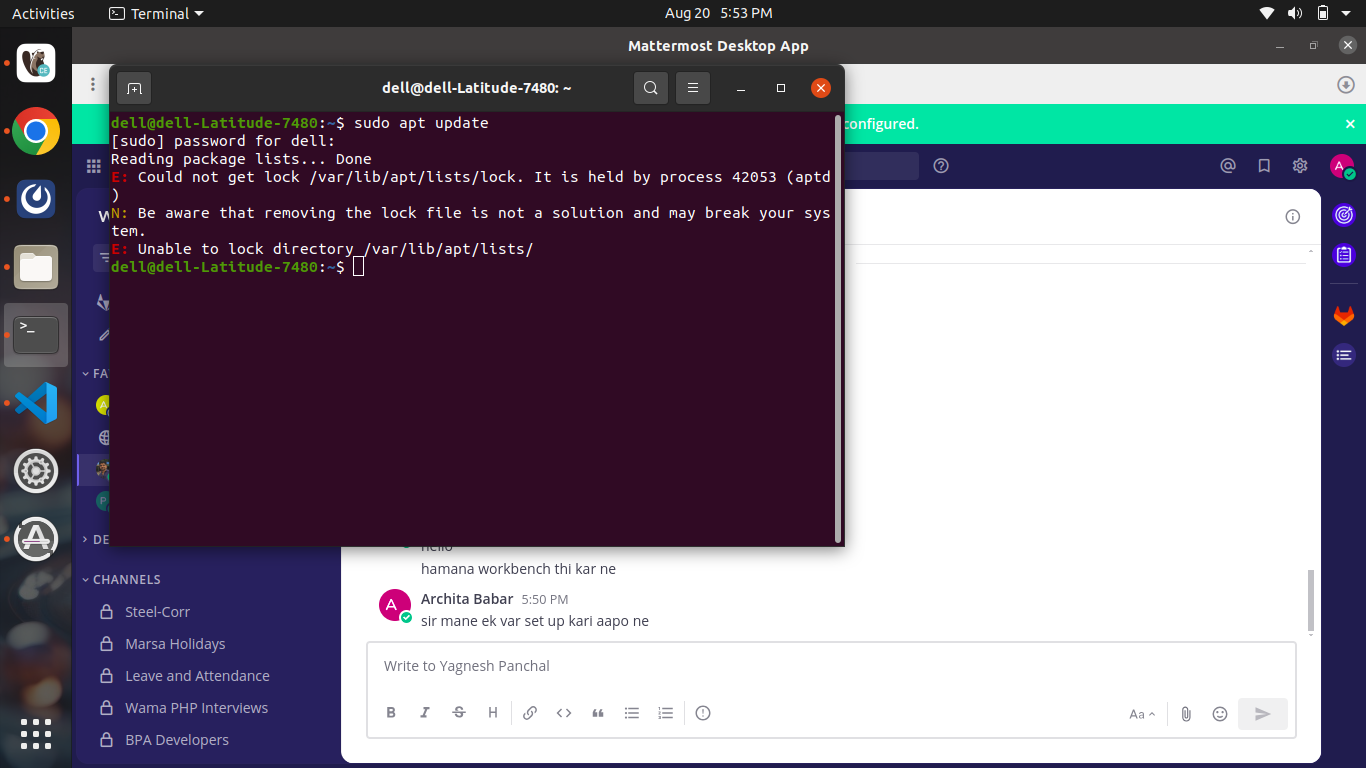
Task: Open search in the Terminal window
Action: (651, 88)
